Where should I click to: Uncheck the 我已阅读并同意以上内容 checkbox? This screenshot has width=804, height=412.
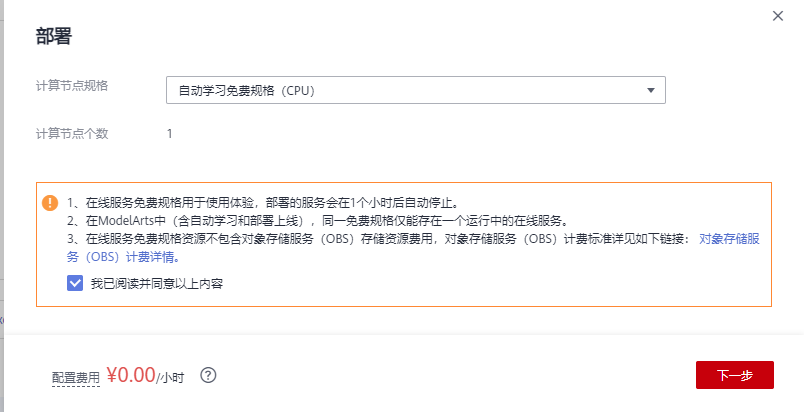75,283
